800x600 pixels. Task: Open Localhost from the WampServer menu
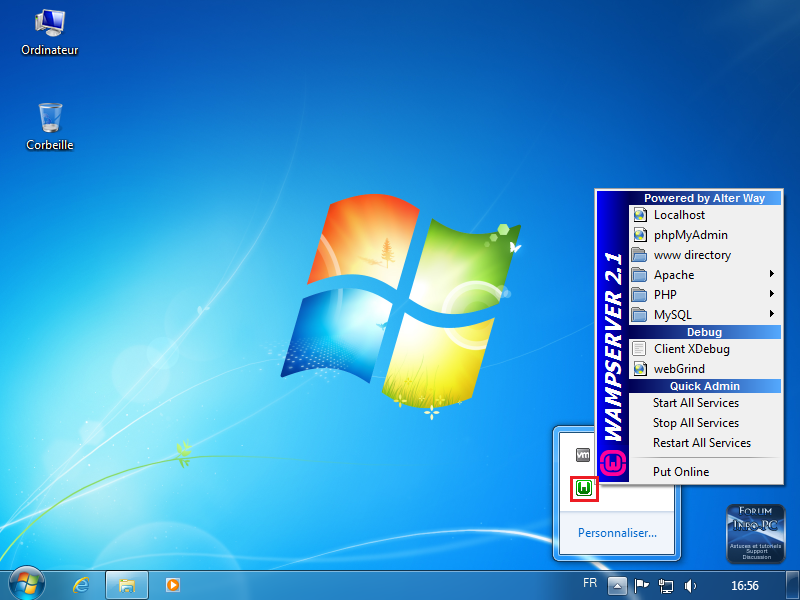pos(706,215)
